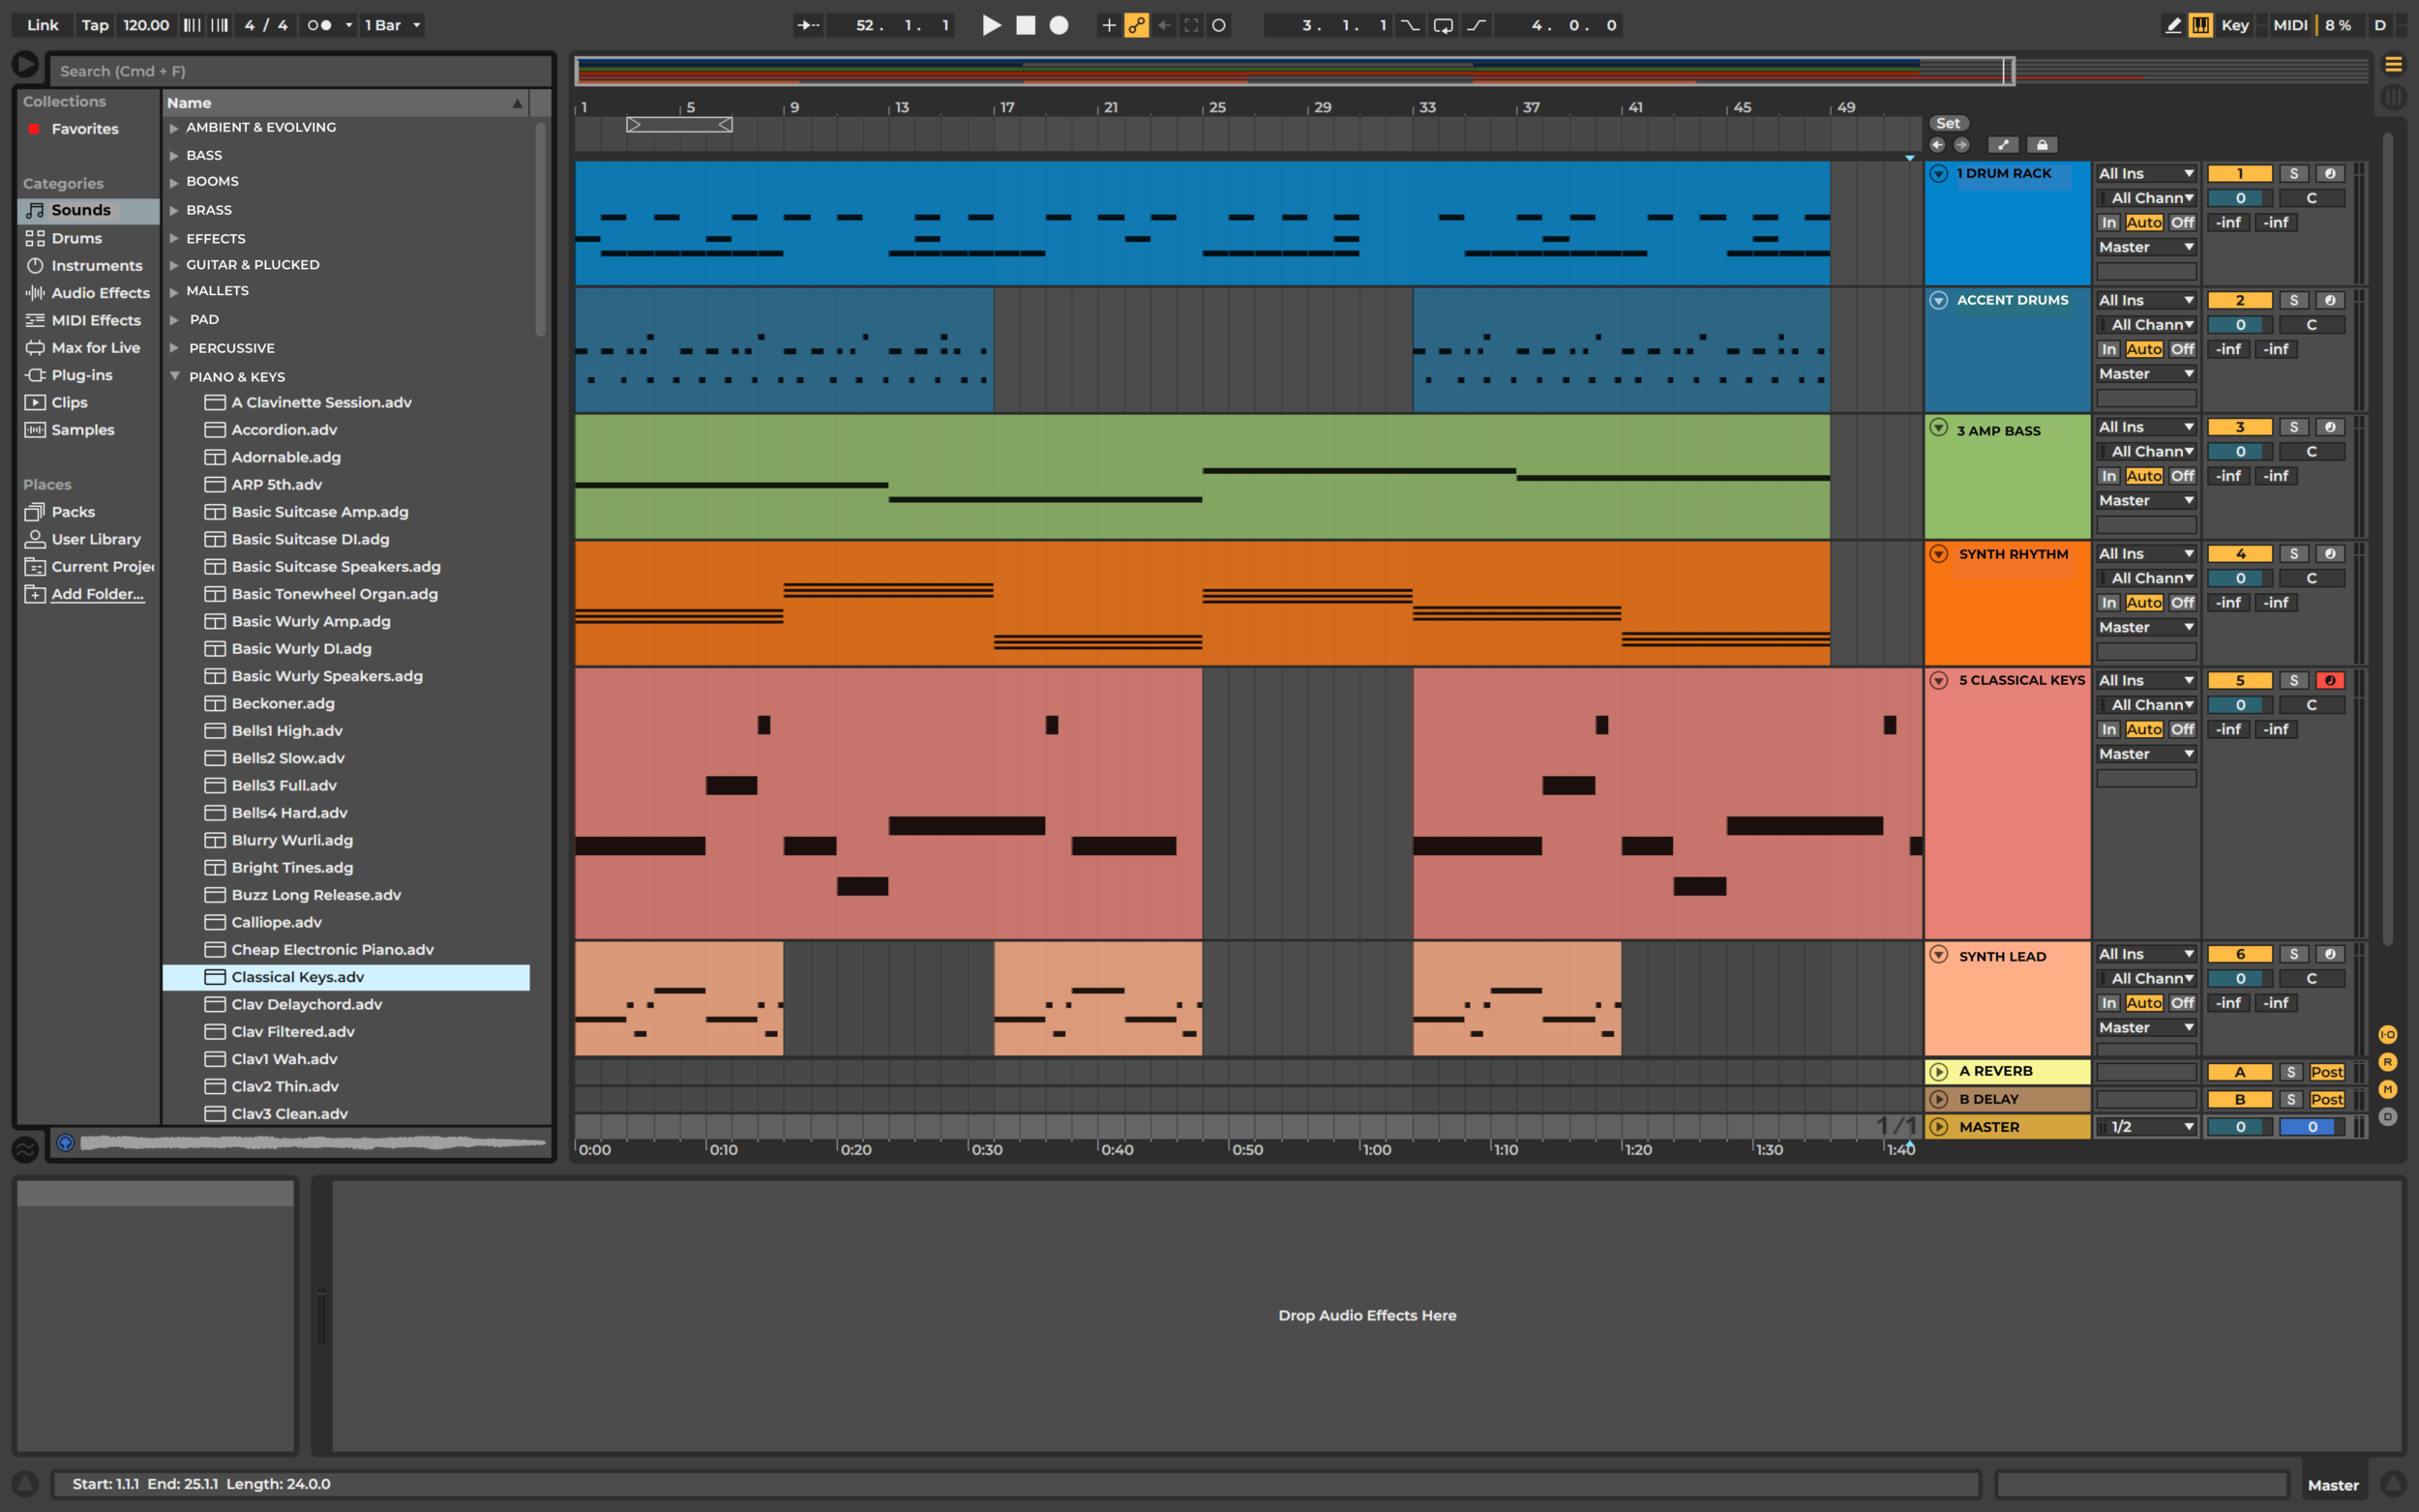The image size is (2419, 1512).
Task: Open the Samples category icon
Action: (35, 430)
